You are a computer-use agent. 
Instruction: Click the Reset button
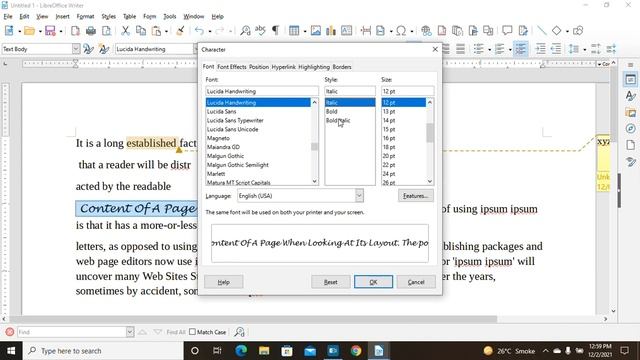coord(330,282)
